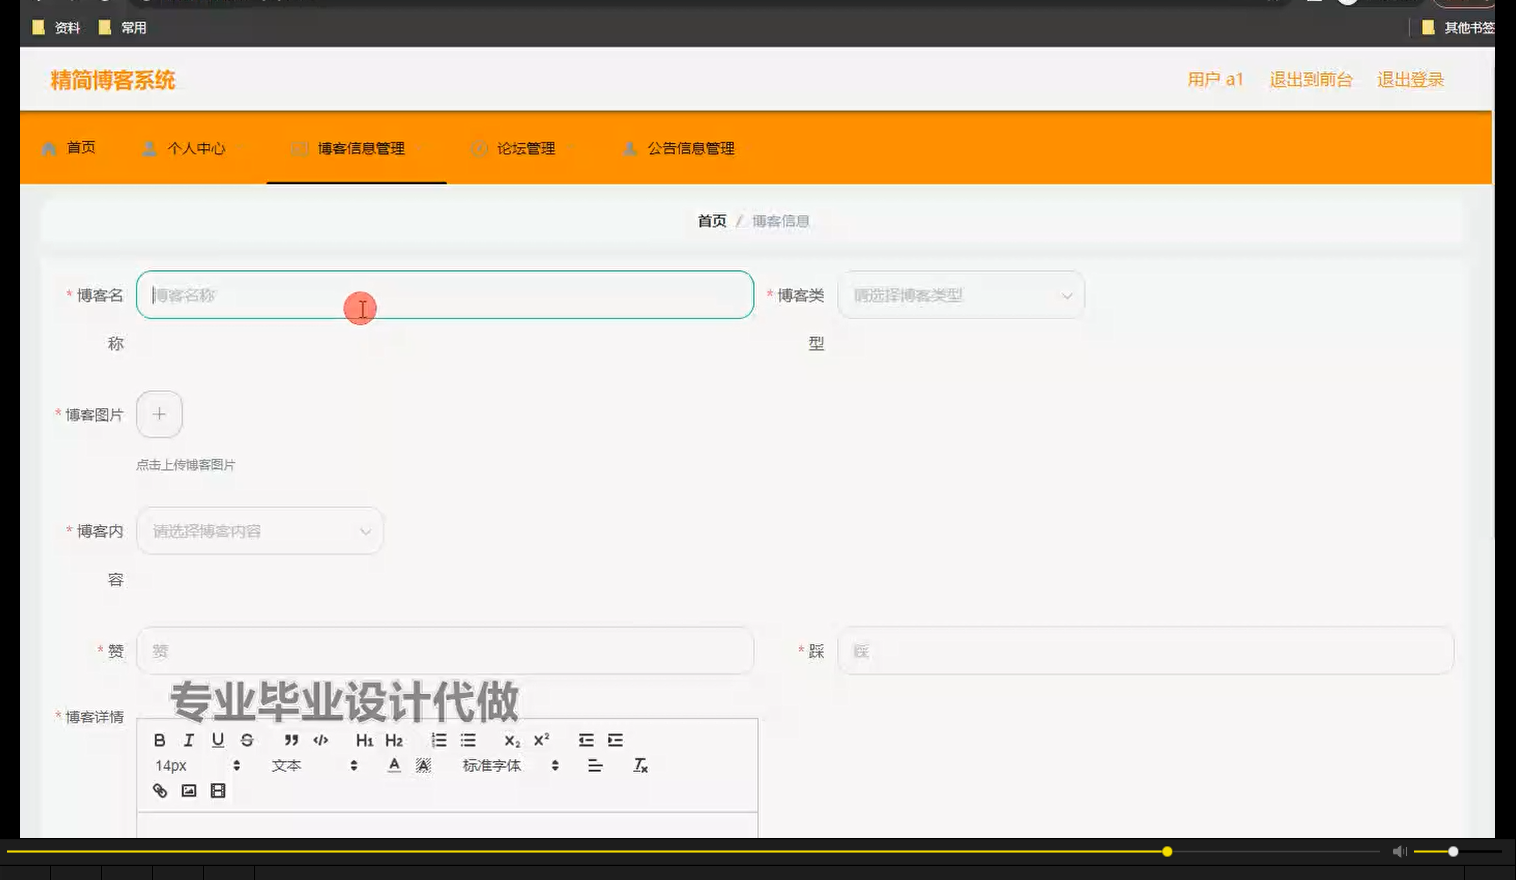Click the upload blog image plus button
The image size is (1516, 880).
(159, 414)
